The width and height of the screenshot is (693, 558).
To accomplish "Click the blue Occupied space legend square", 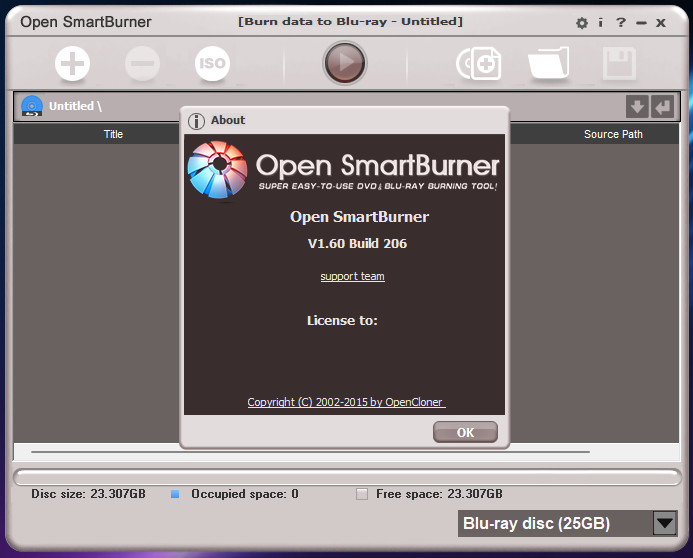I will [x=175, y=494].
